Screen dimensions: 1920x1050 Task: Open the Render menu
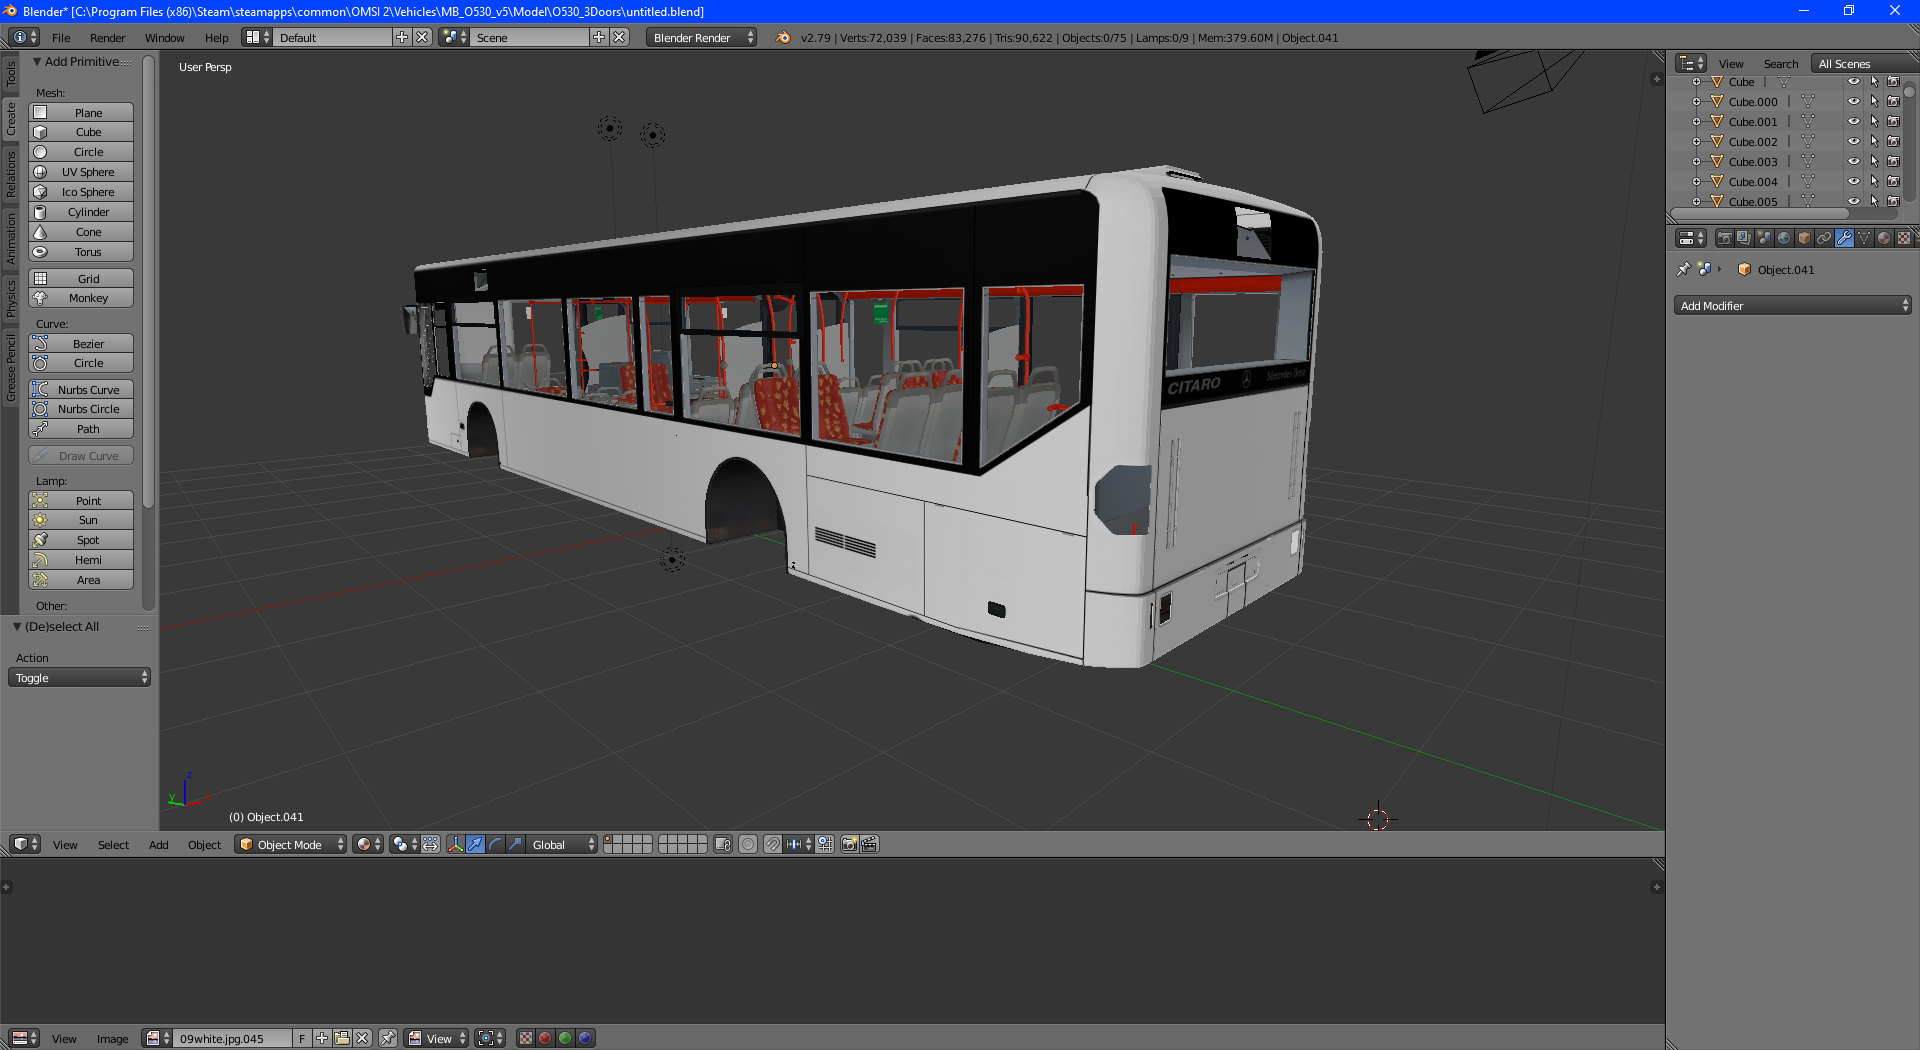tap(107, 38)
